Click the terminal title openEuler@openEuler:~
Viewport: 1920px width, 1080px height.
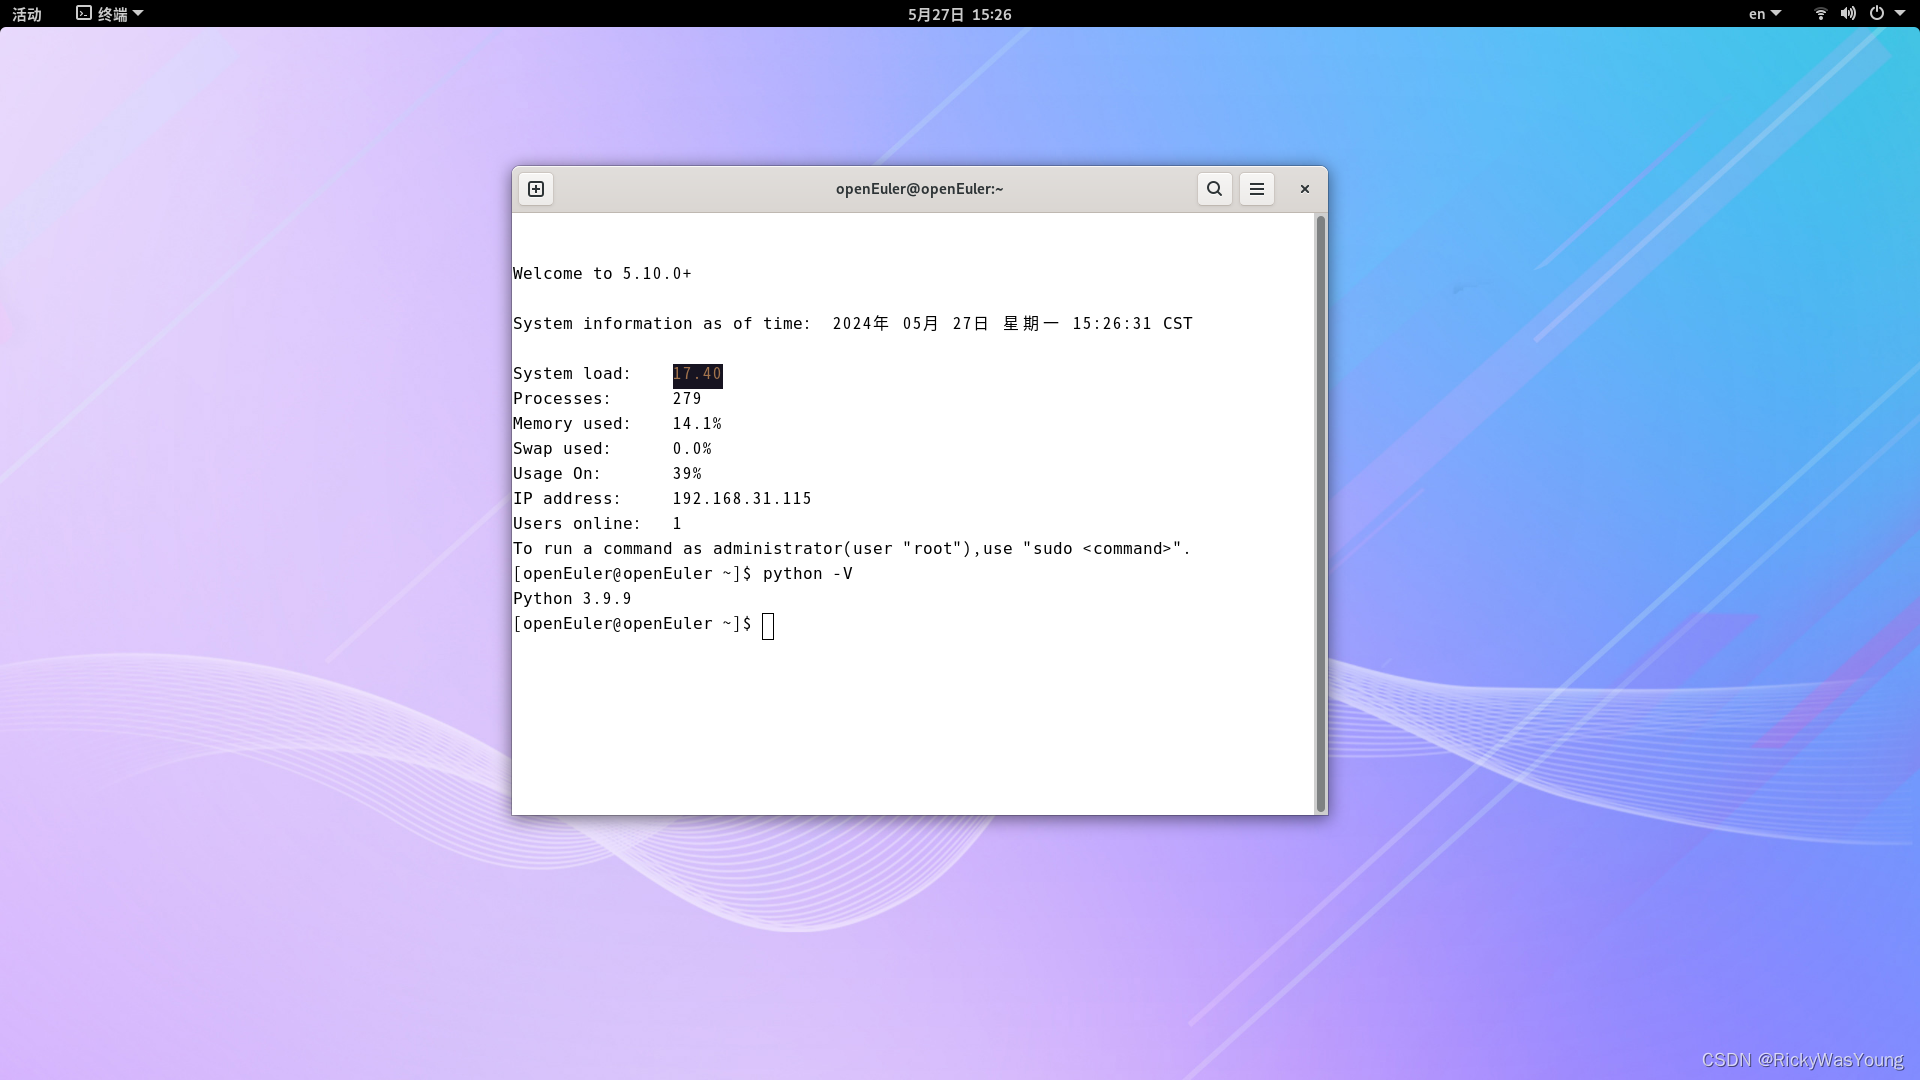(x=919, y=189)
